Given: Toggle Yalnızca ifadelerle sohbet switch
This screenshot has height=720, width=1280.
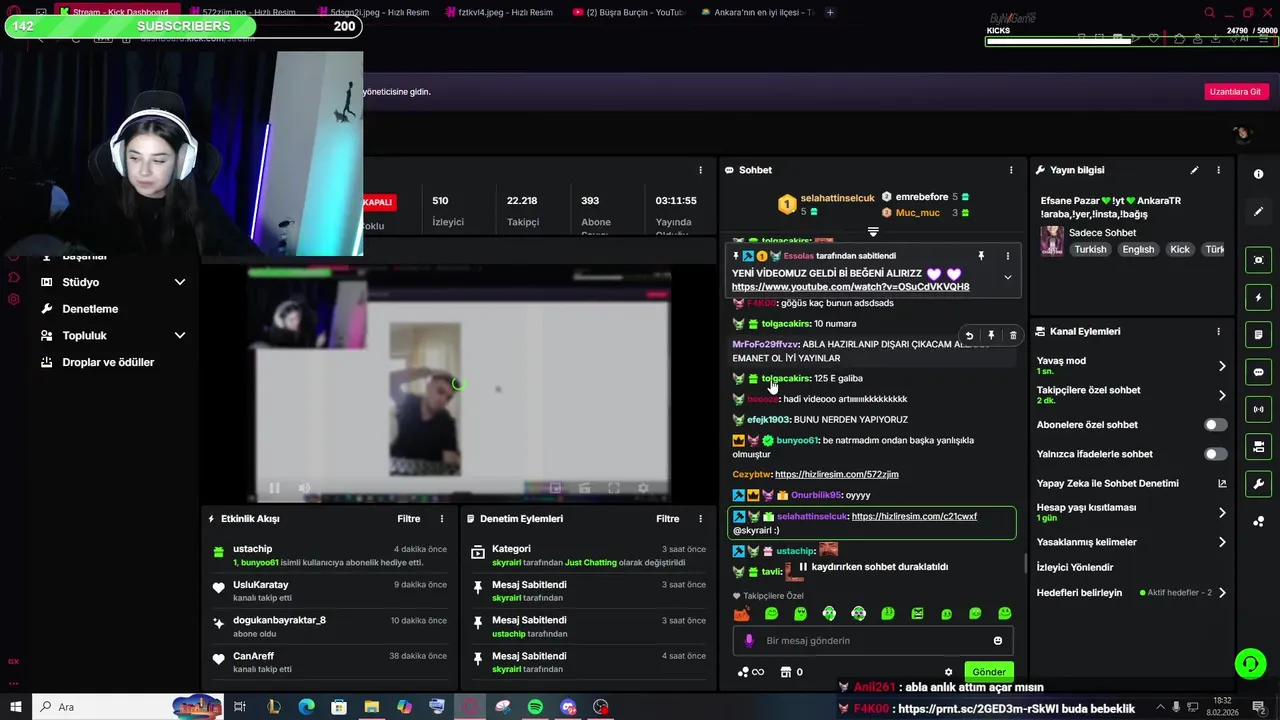Looking at the screenshot, I should (1215, 454).
